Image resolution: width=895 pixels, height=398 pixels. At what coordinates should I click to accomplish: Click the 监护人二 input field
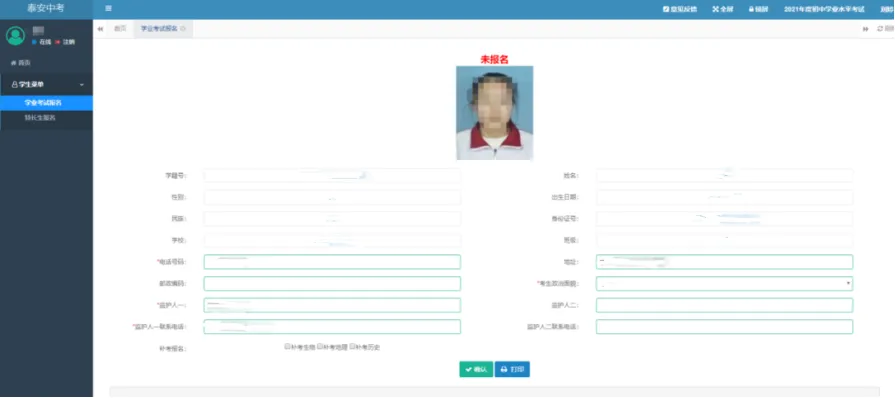pyautogui.click(x=724, y=305)
